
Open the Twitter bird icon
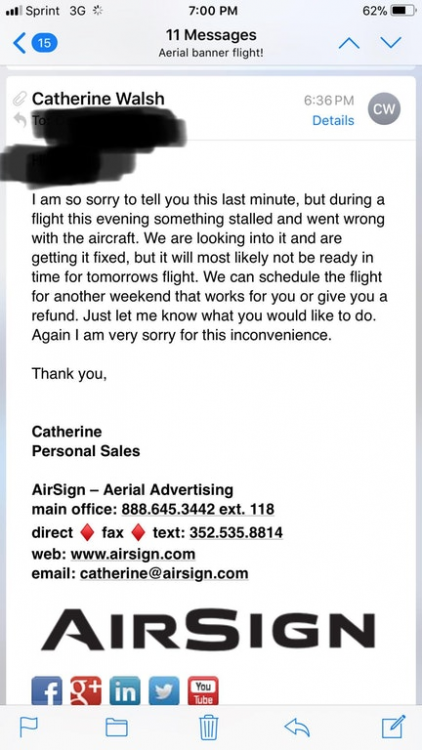164,691
